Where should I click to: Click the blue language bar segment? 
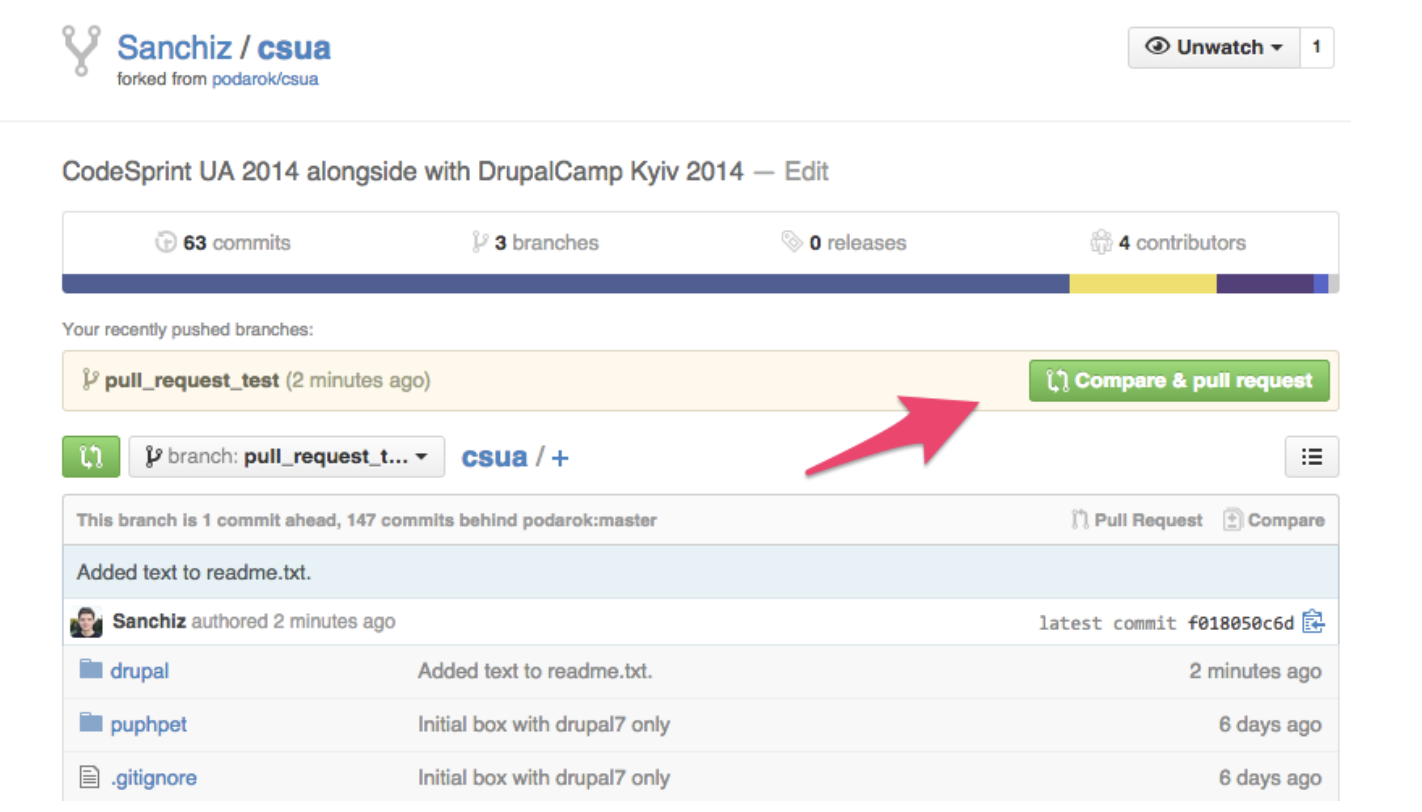coord(566,284)
